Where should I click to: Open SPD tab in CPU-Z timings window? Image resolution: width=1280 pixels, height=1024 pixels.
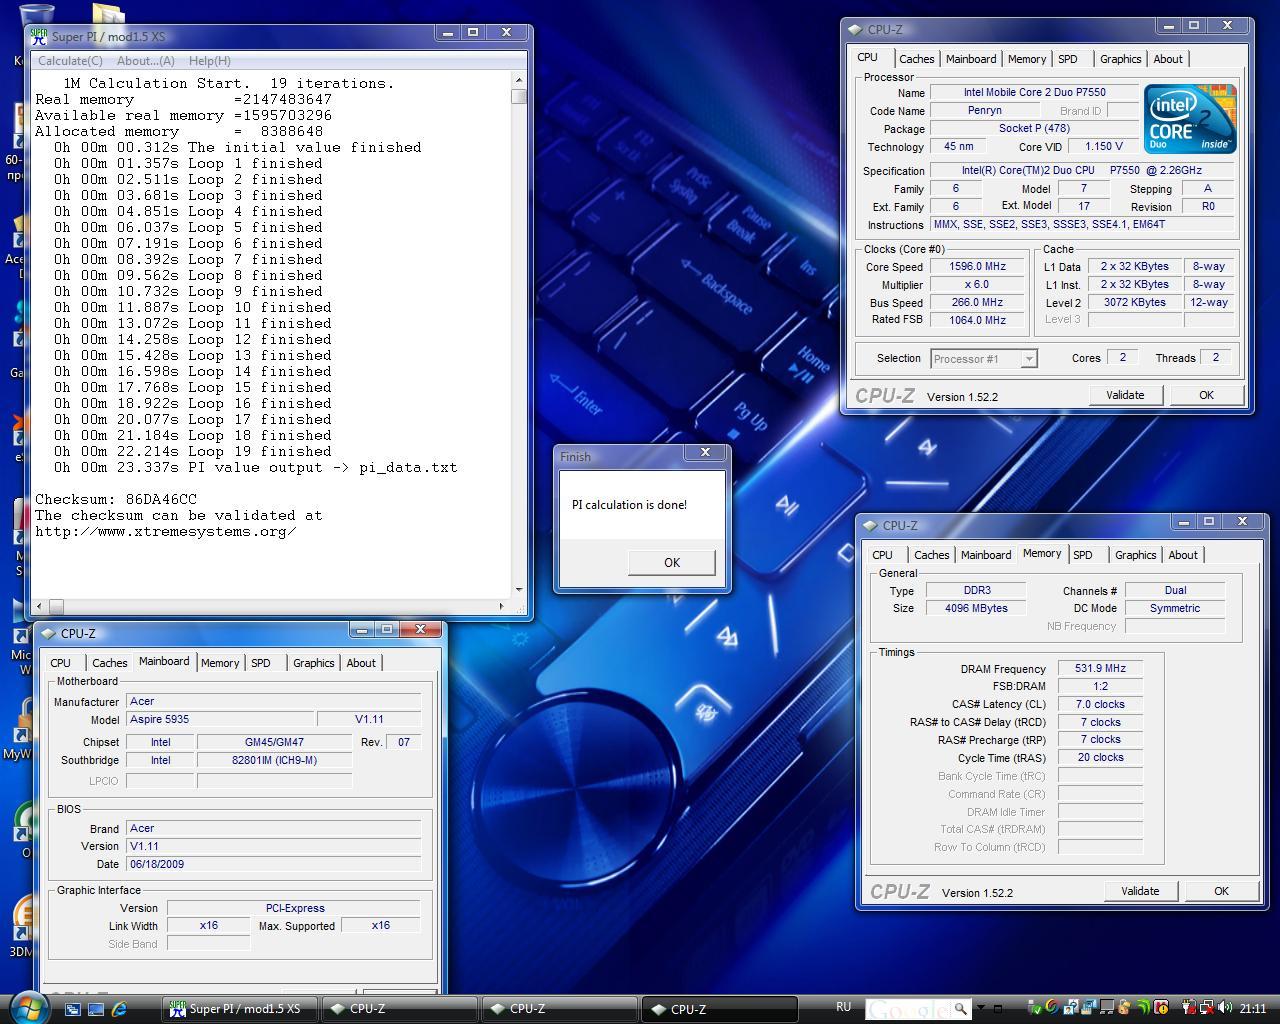click(1083, 555)
